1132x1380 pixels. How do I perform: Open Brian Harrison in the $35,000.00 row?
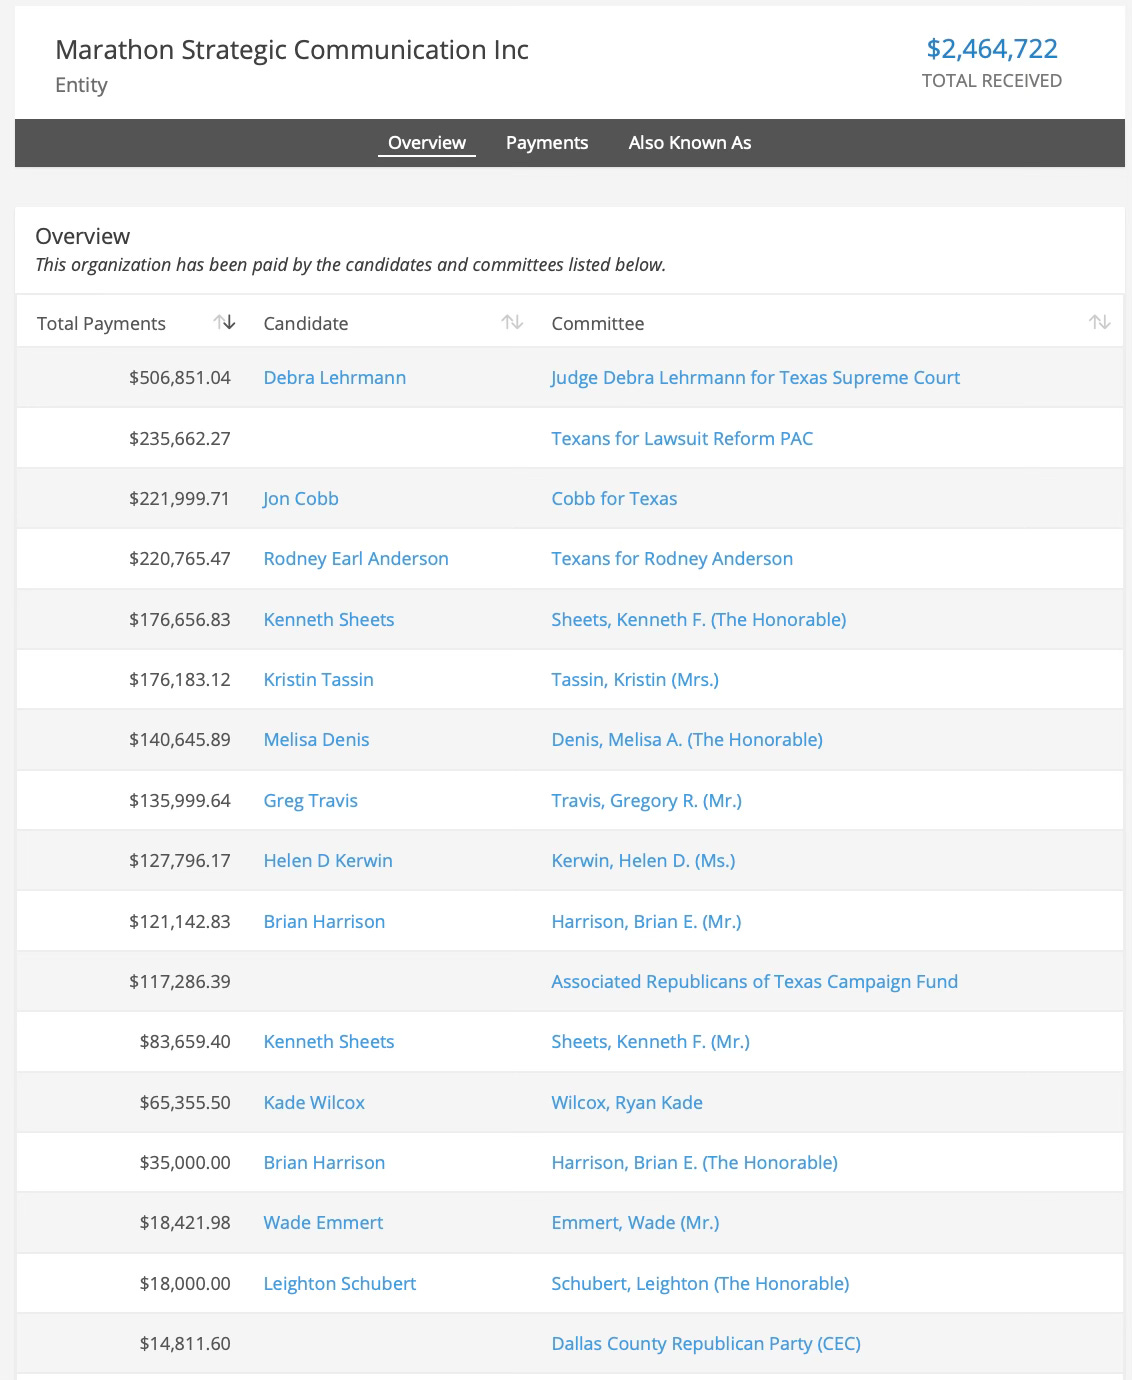pos(324,1162)
